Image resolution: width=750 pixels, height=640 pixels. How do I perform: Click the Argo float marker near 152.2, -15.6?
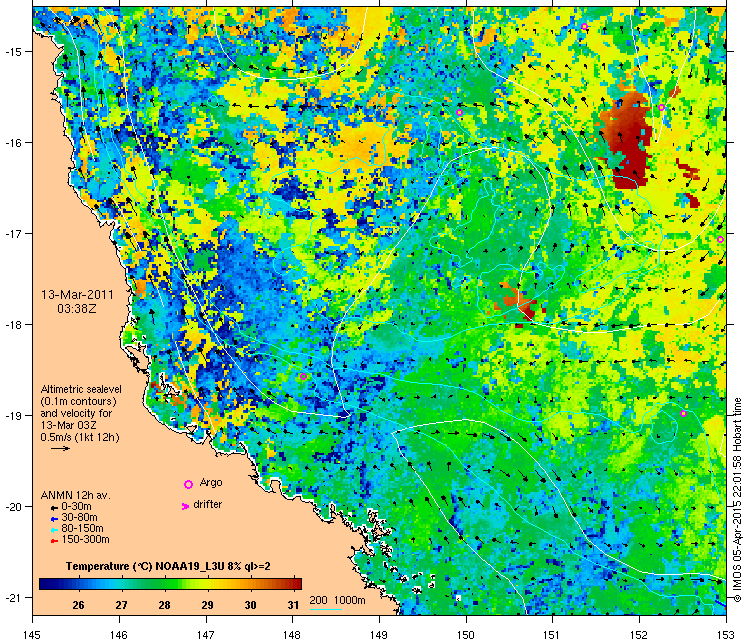click(x=661, y=107)
